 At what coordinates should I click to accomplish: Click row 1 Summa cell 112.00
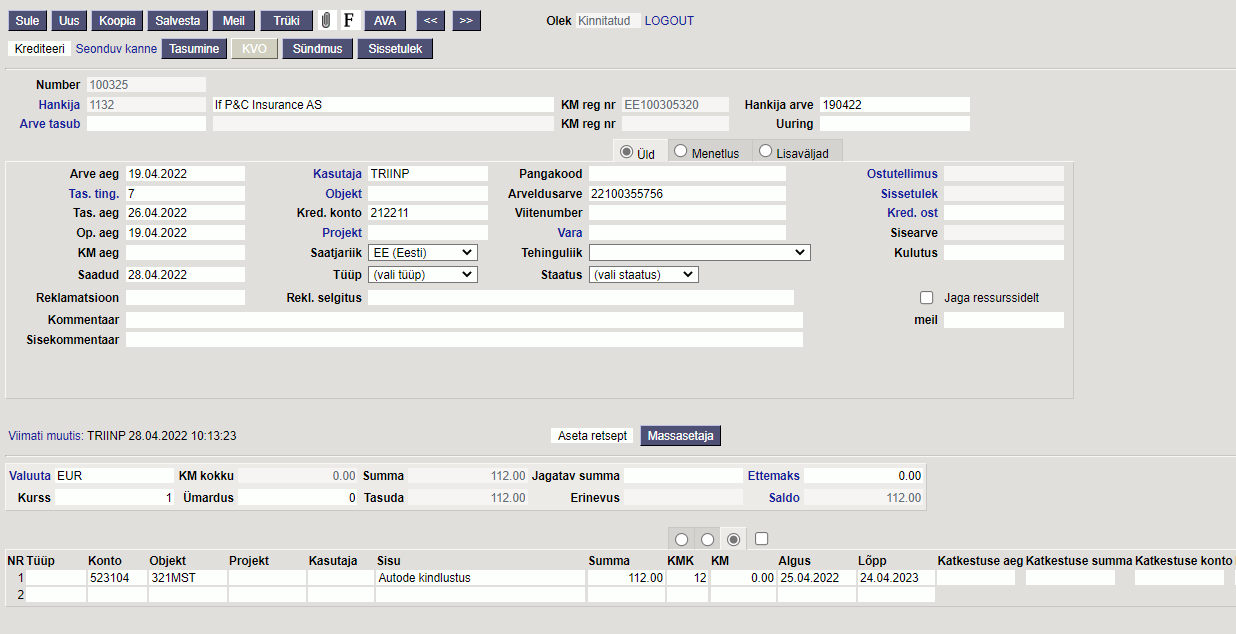626,578
